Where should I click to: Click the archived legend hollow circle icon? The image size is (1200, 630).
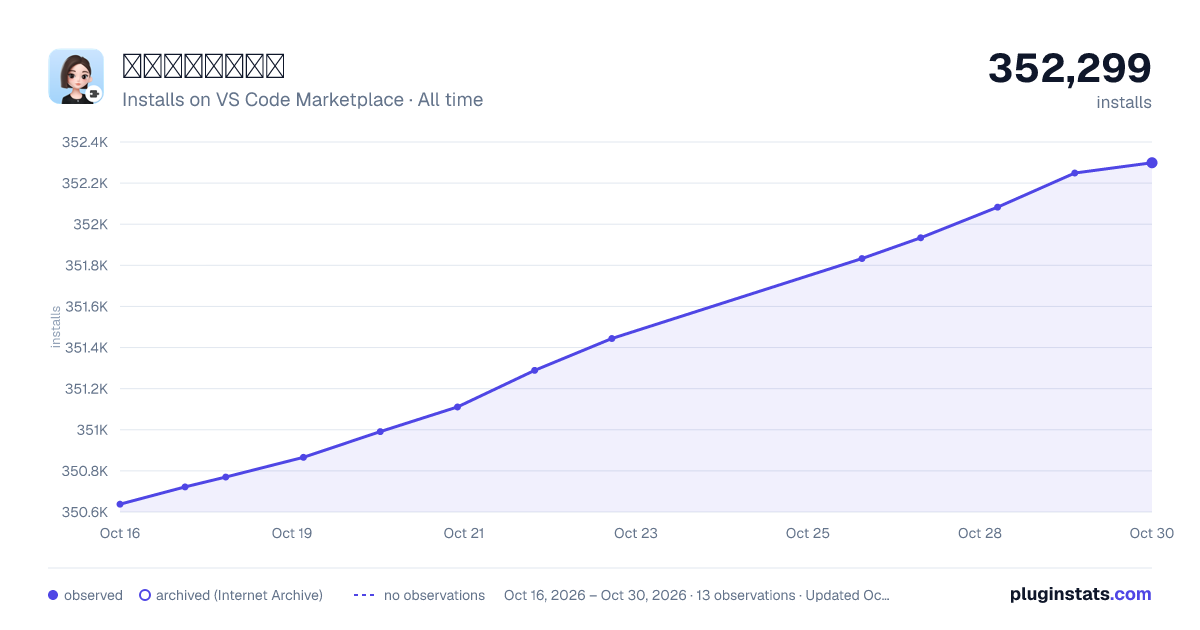[145, 595]
